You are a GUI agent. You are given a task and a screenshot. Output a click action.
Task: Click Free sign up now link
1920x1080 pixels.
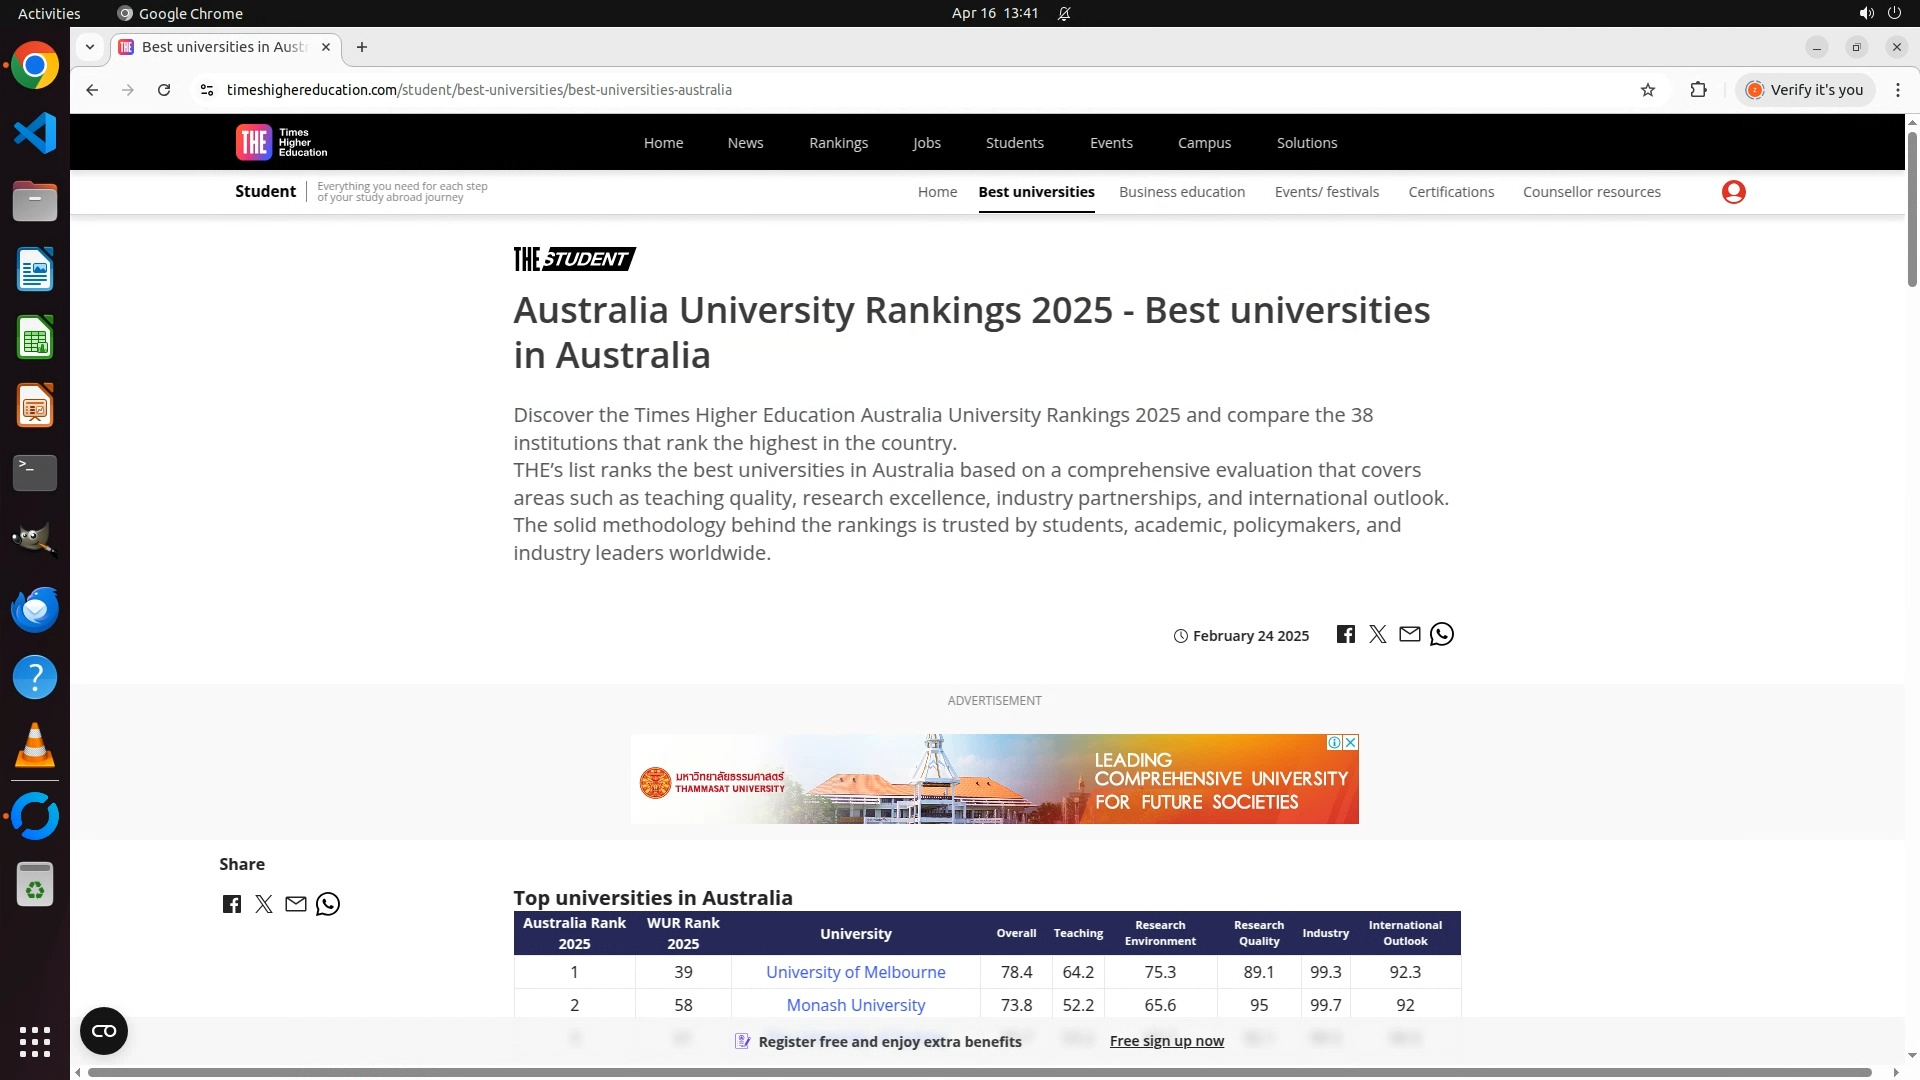pyautogui.click(x=1166, y=1041)
